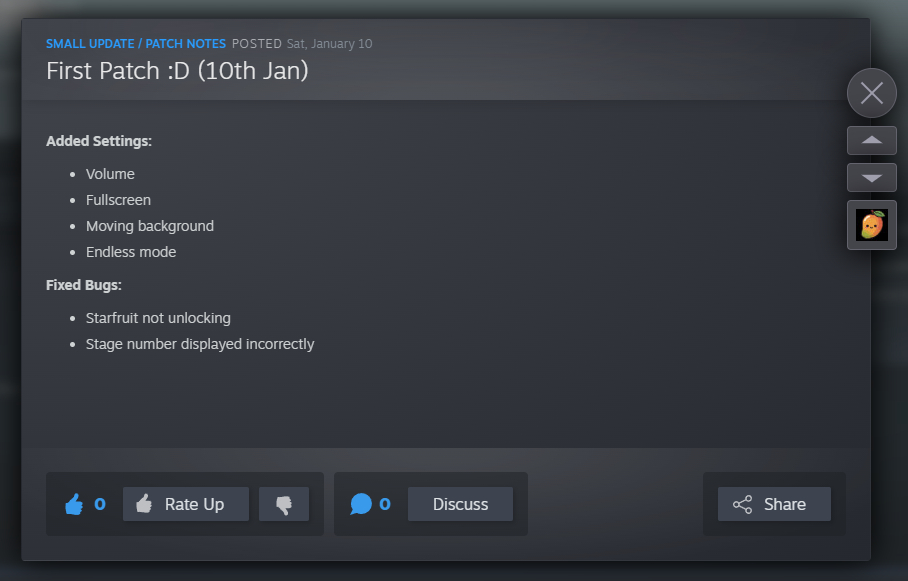The image size is (908, 581).
Task: Open the mango game icon thumbnail
Action: (872, 225)
